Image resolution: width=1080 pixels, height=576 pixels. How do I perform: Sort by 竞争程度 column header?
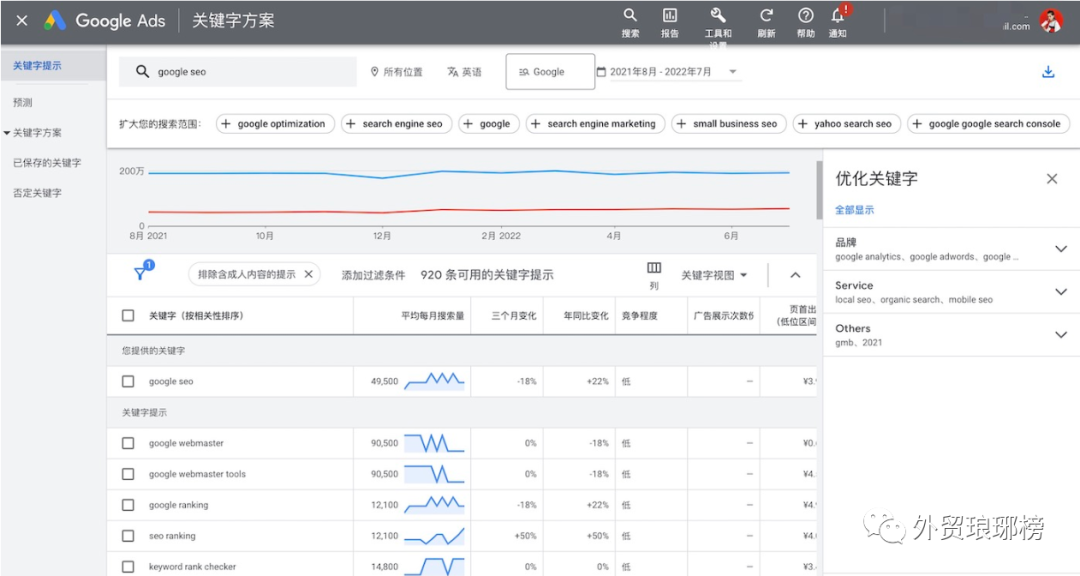tap(639, 316)
